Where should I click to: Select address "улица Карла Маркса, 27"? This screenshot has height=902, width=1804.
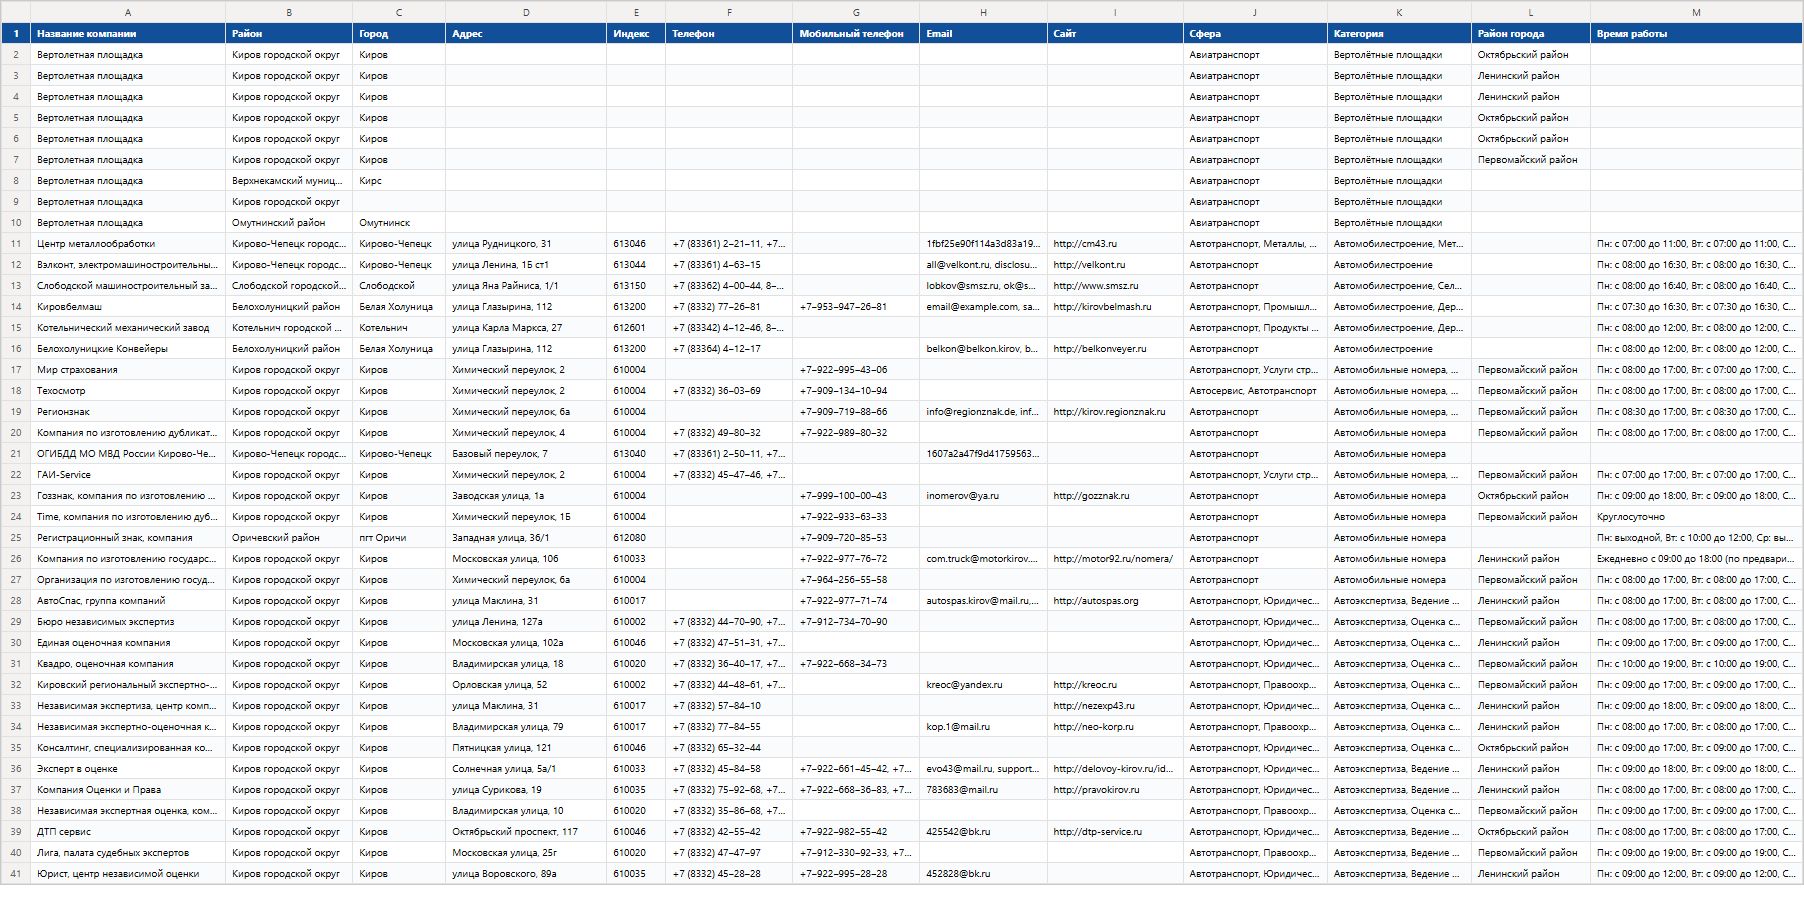point(526,328)
